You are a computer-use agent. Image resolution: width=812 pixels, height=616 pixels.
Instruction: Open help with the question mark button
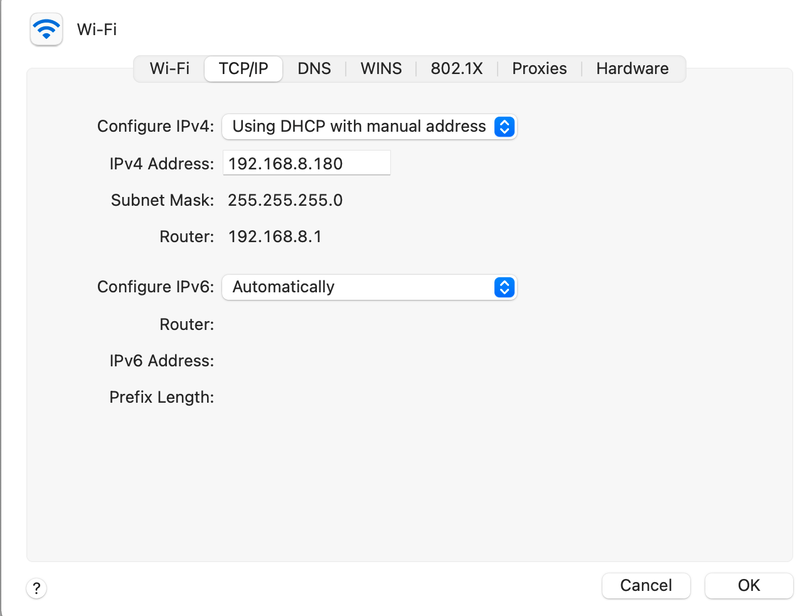click(x=37, y=588)
